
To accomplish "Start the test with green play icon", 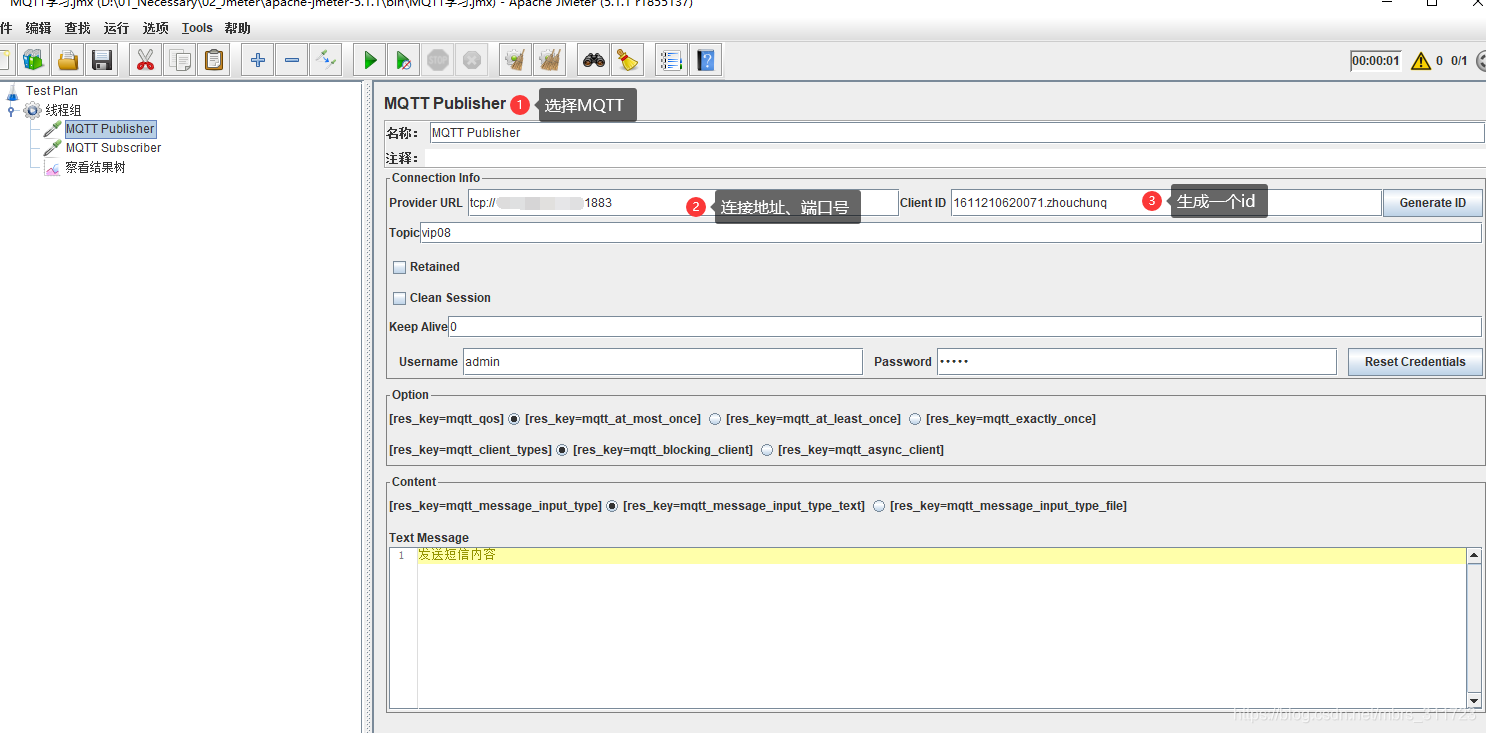I will pos(370,60).
